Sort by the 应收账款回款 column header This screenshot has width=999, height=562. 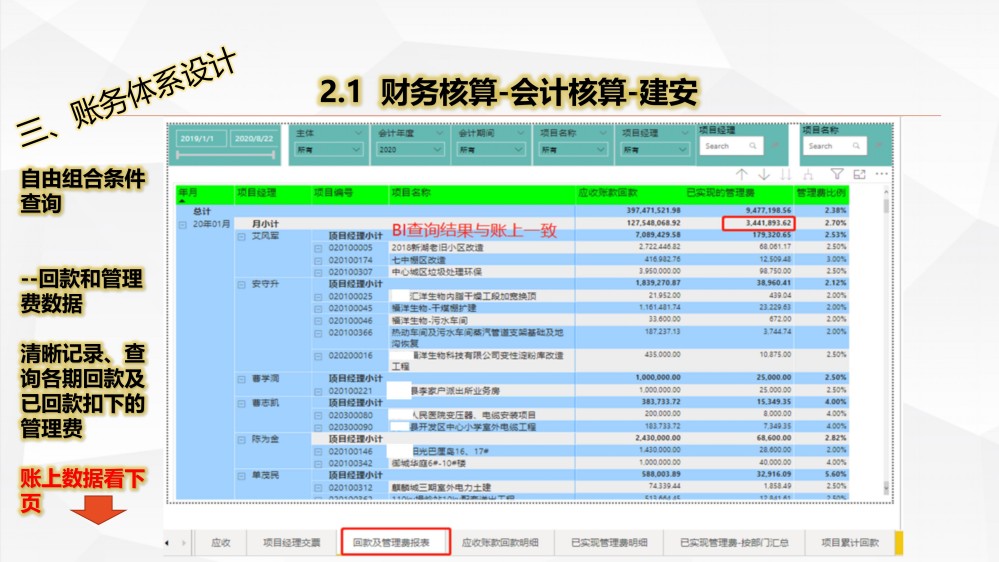click(607, 192)
